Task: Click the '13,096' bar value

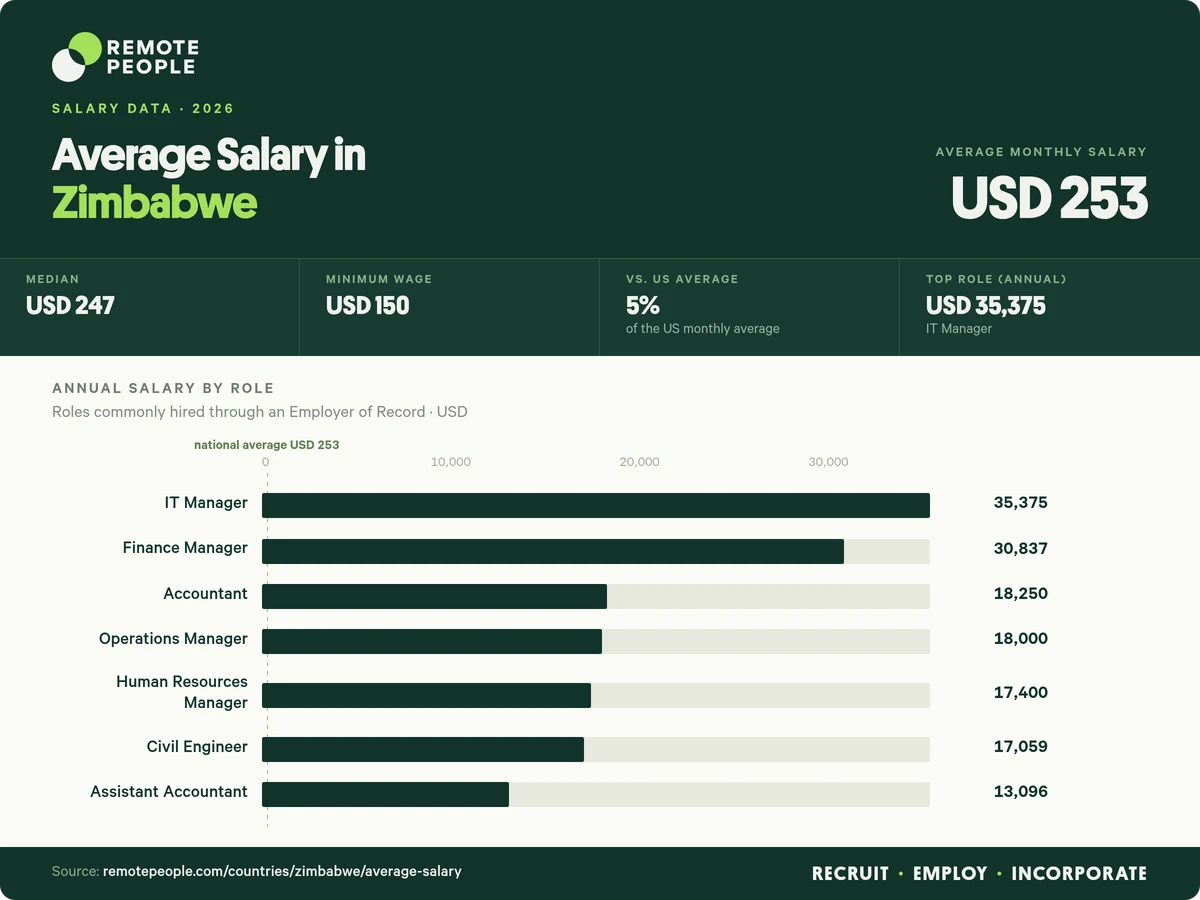Action: [x=1021, y=792]
